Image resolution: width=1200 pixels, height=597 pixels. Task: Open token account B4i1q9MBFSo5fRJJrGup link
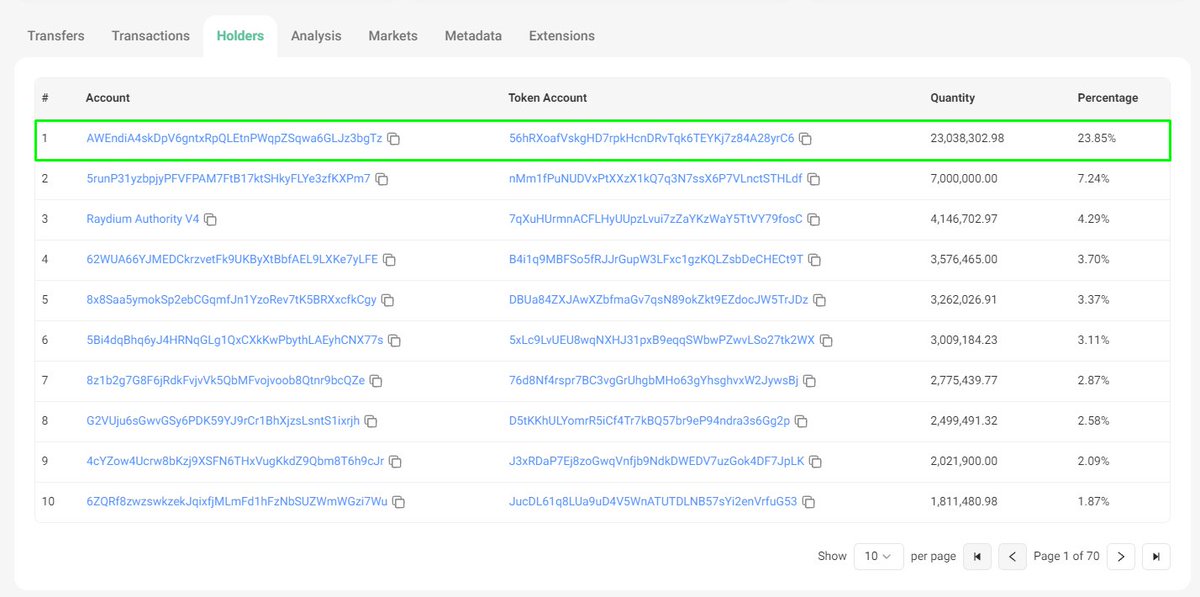(656, 259)
